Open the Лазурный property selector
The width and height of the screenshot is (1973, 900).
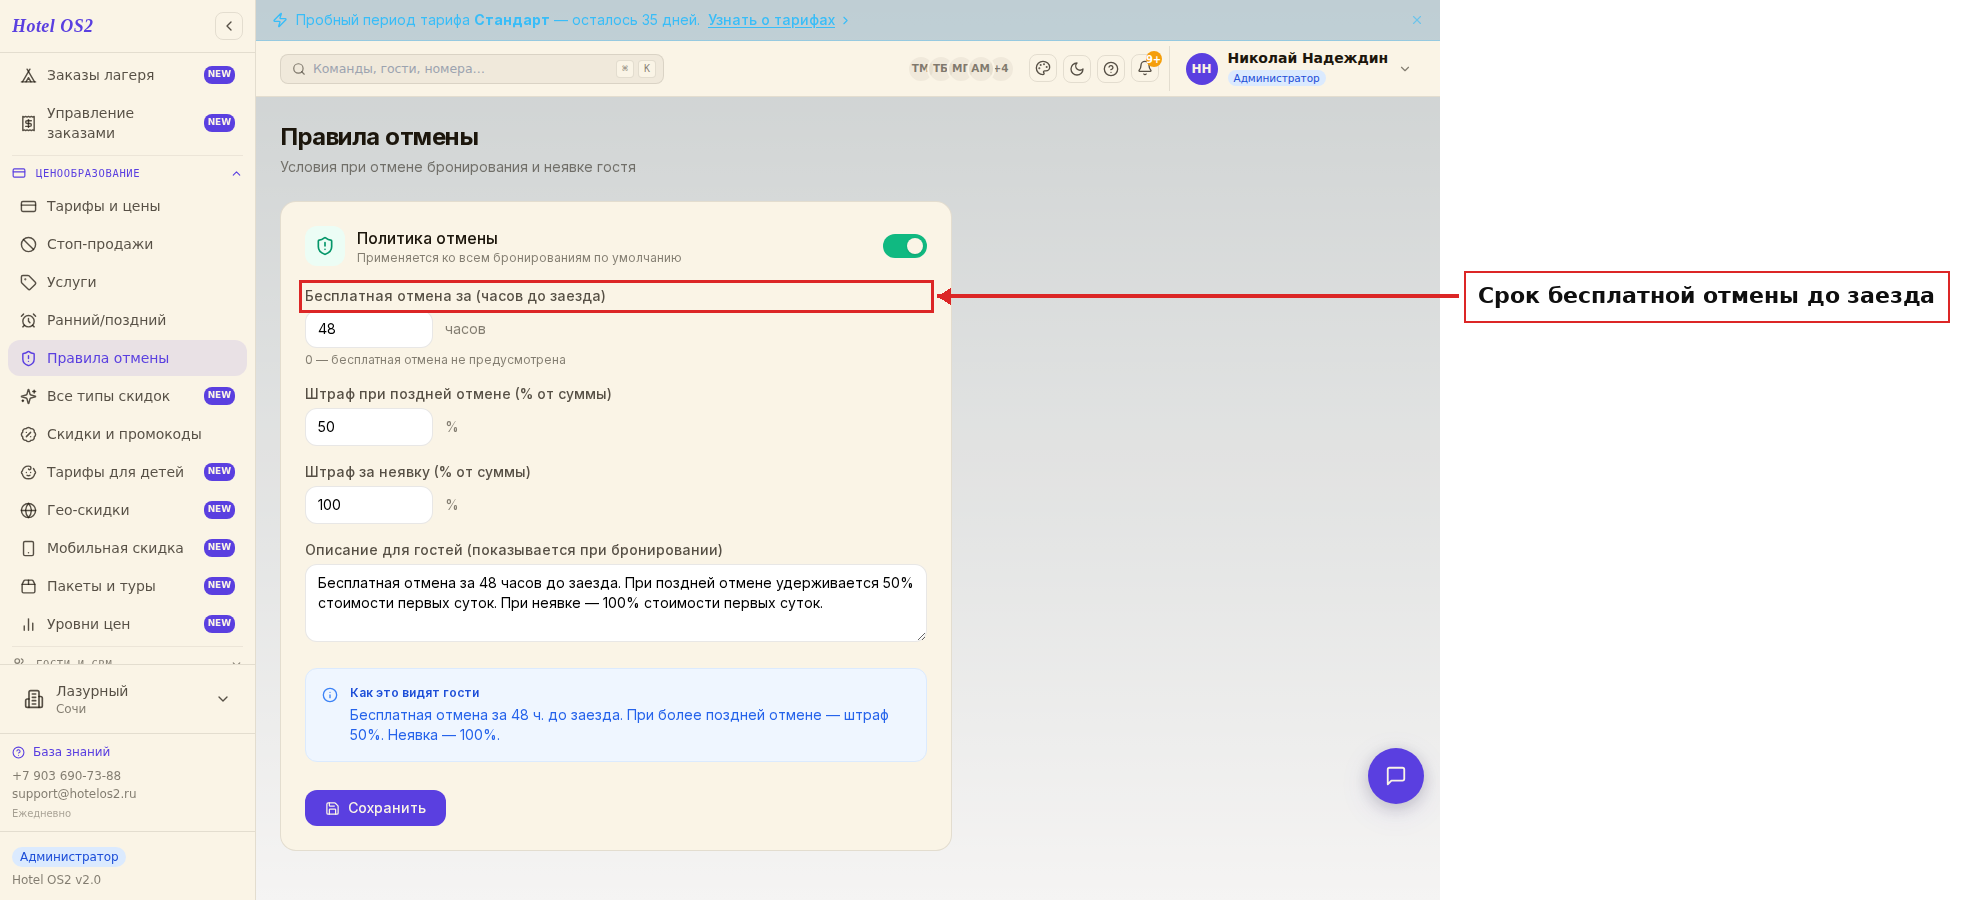127,699
